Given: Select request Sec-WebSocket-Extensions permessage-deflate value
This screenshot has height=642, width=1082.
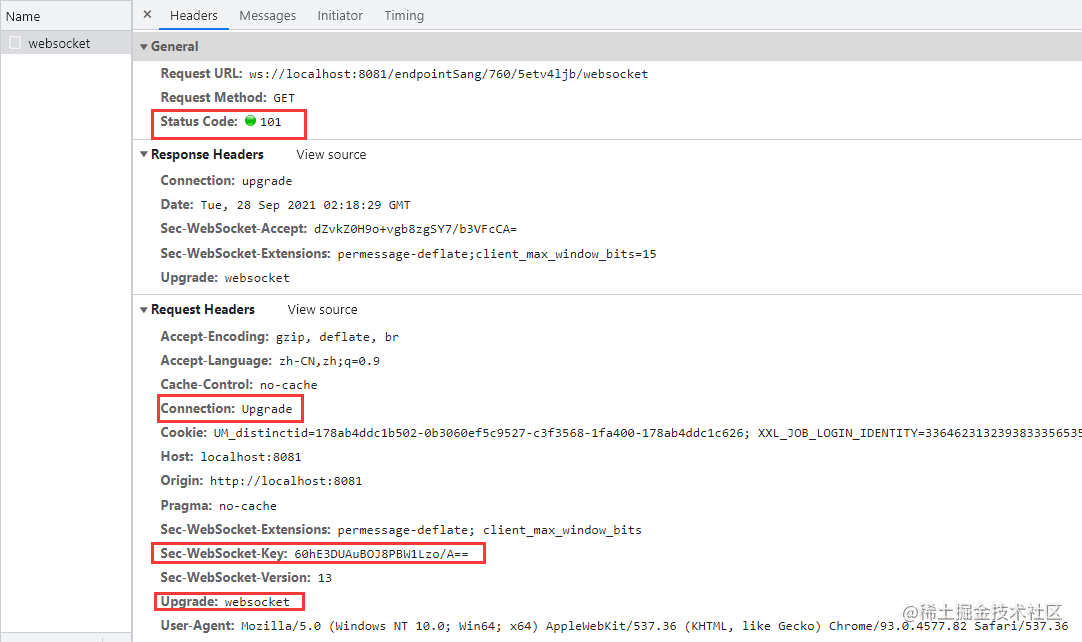Looking at the screenshot, I should [x=489, y=530].
